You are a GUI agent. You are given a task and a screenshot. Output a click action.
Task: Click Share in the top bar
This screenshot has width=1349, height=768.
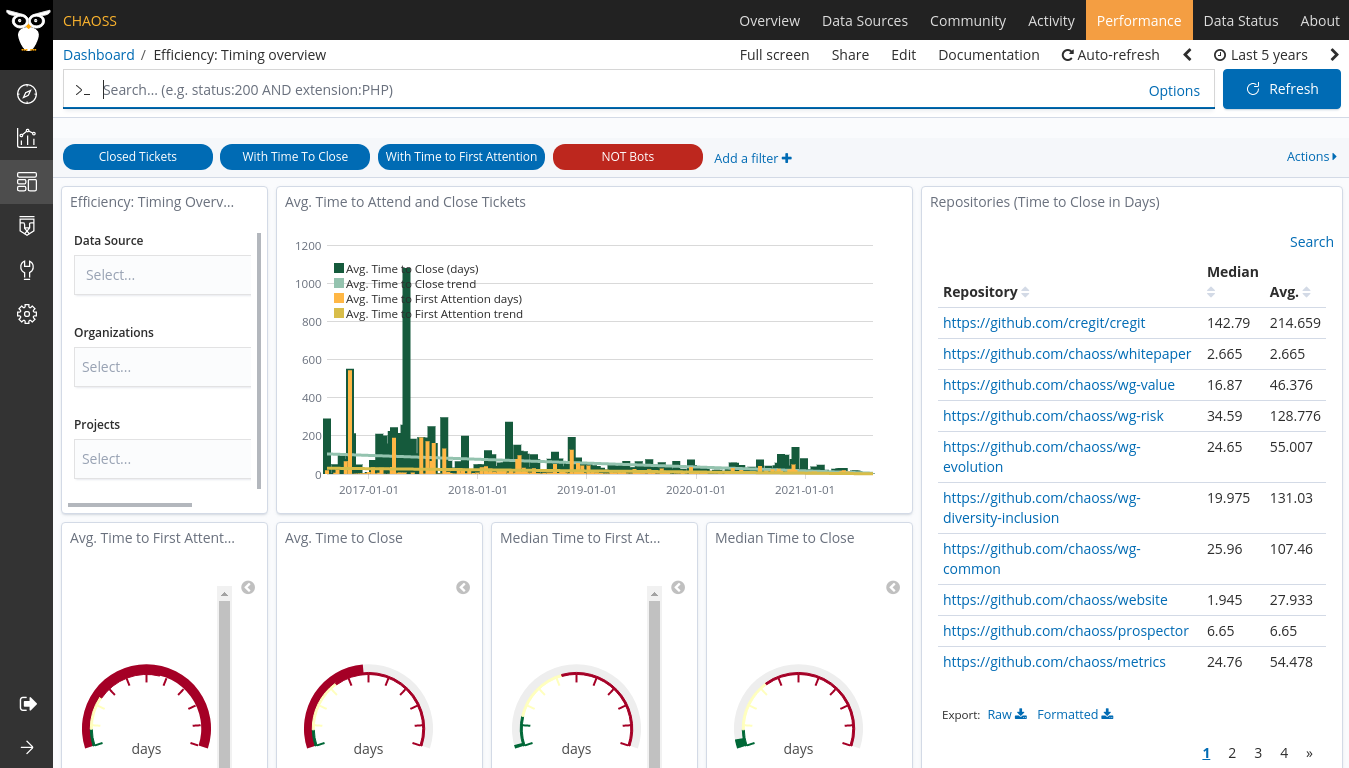click(850, 55)
